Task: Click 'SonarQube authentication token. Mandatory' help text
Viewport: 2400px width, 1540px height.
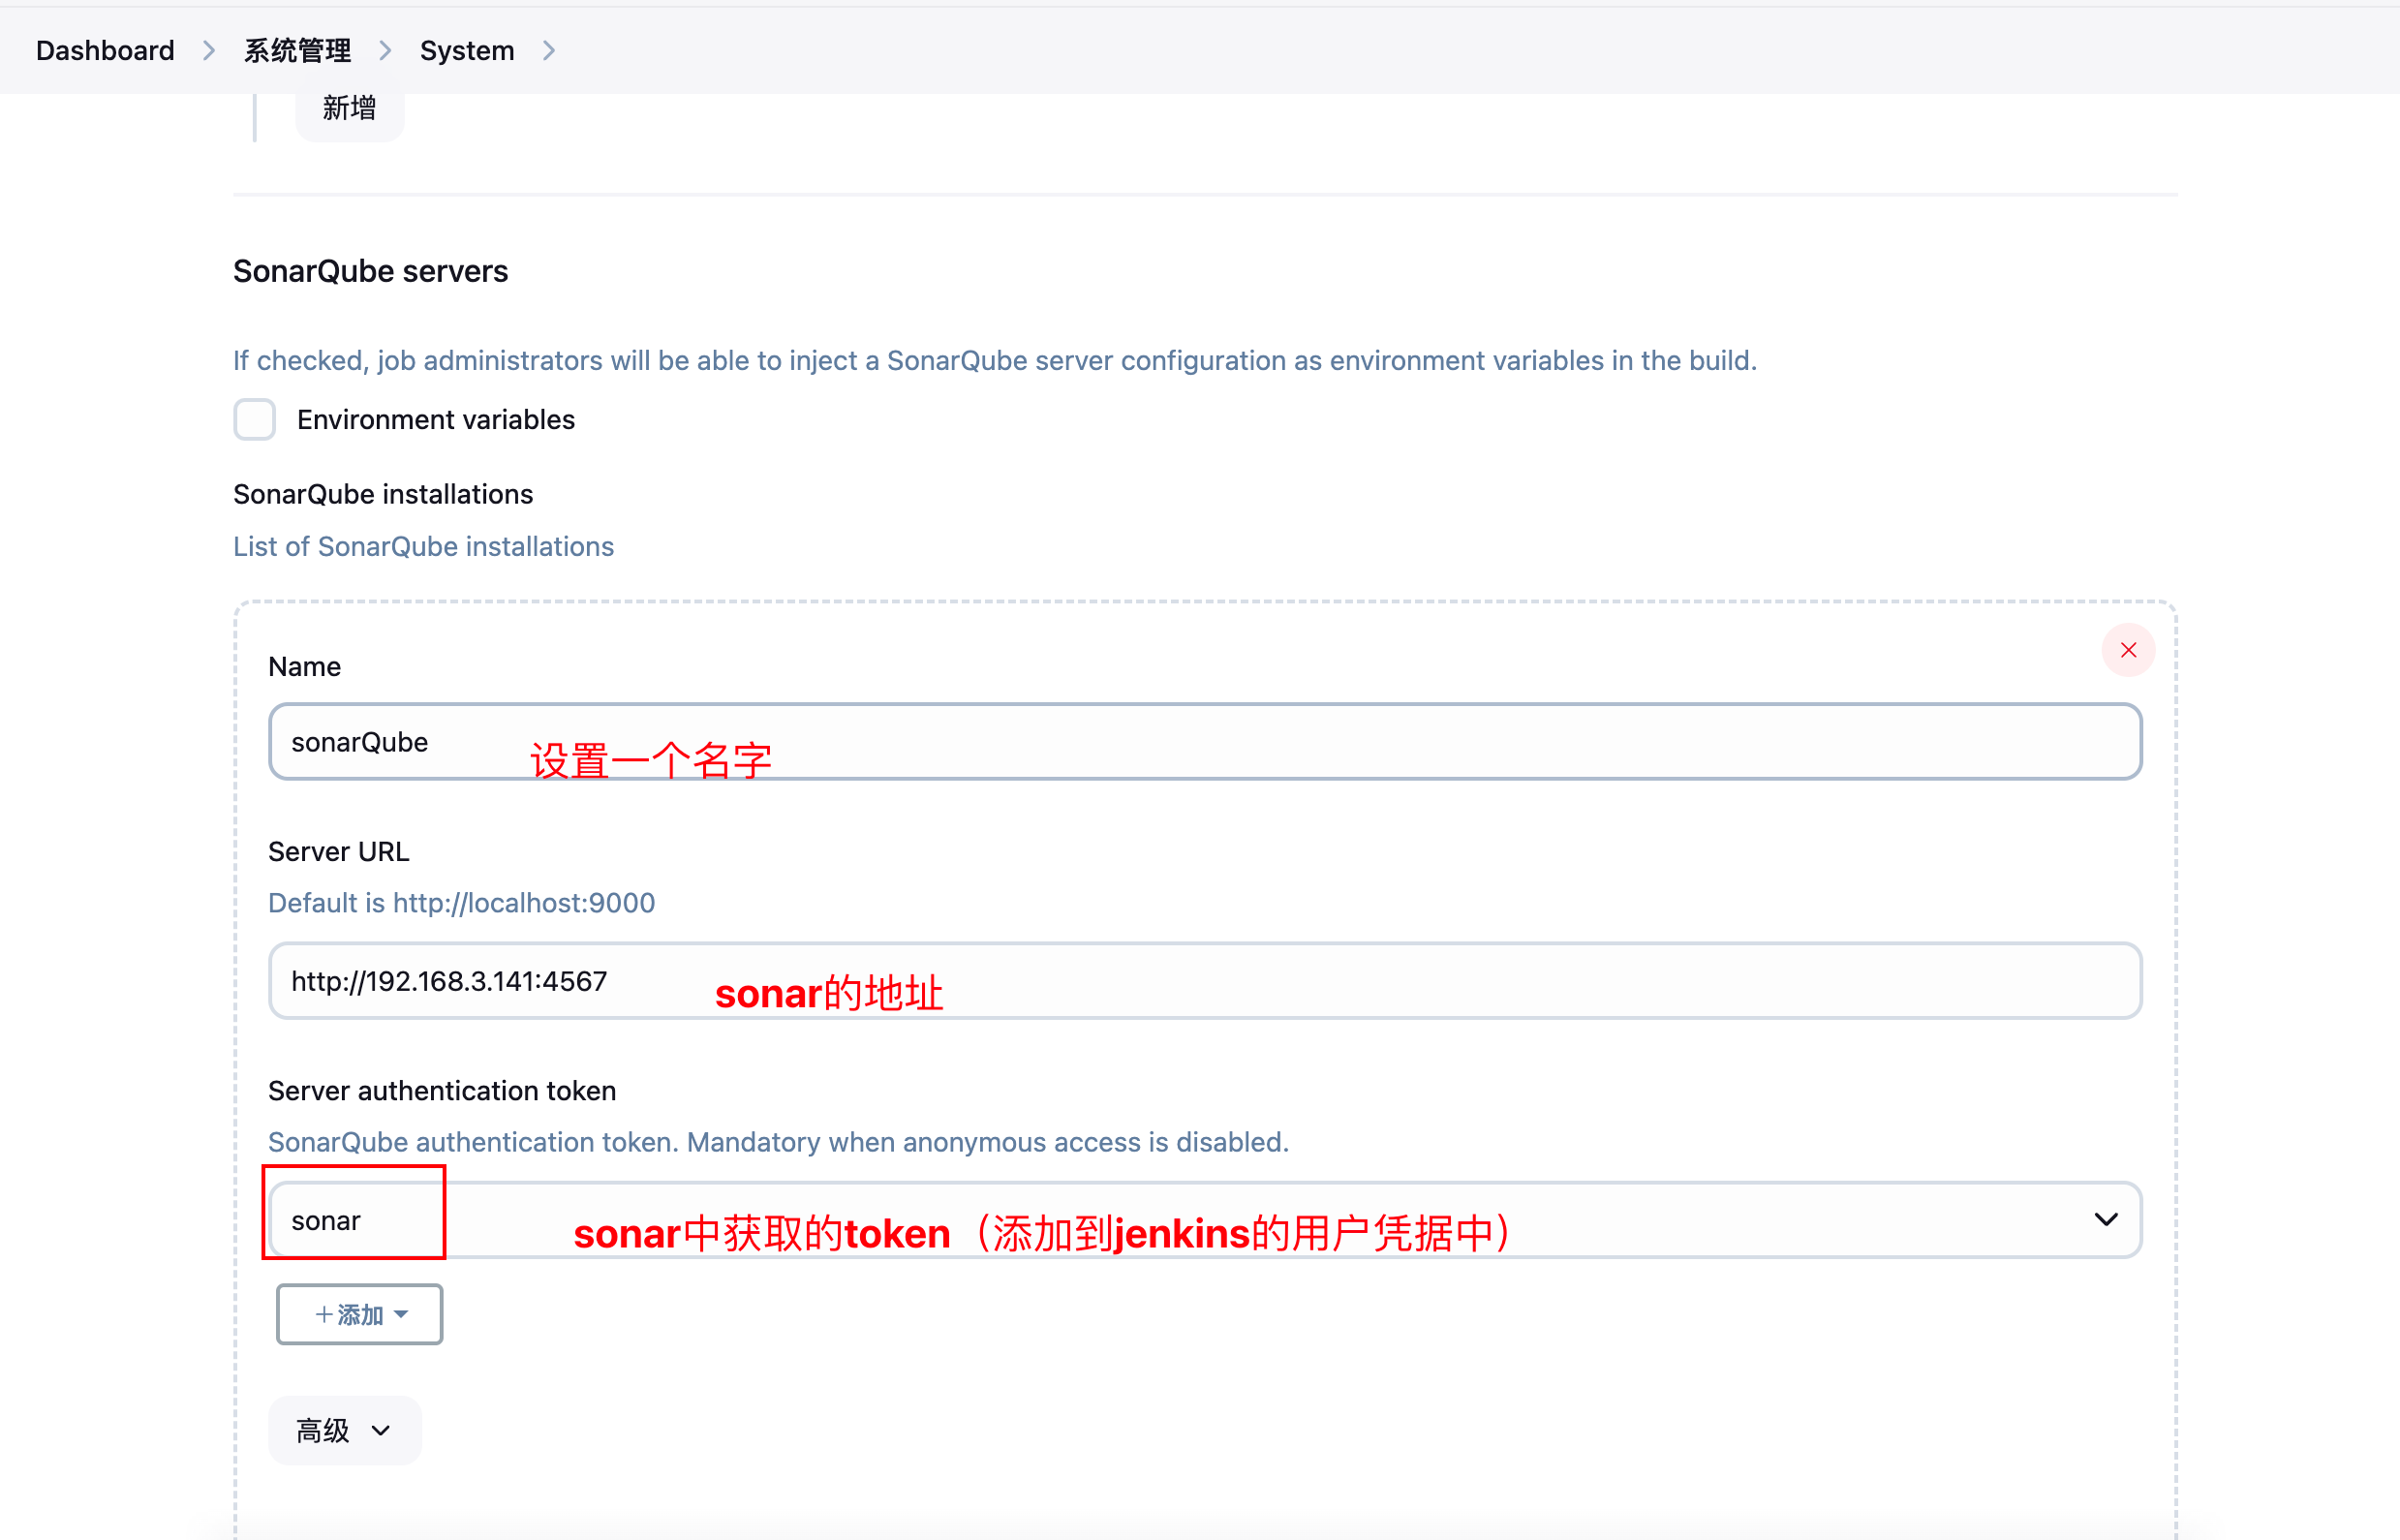Action: [x=779, y=1142]
